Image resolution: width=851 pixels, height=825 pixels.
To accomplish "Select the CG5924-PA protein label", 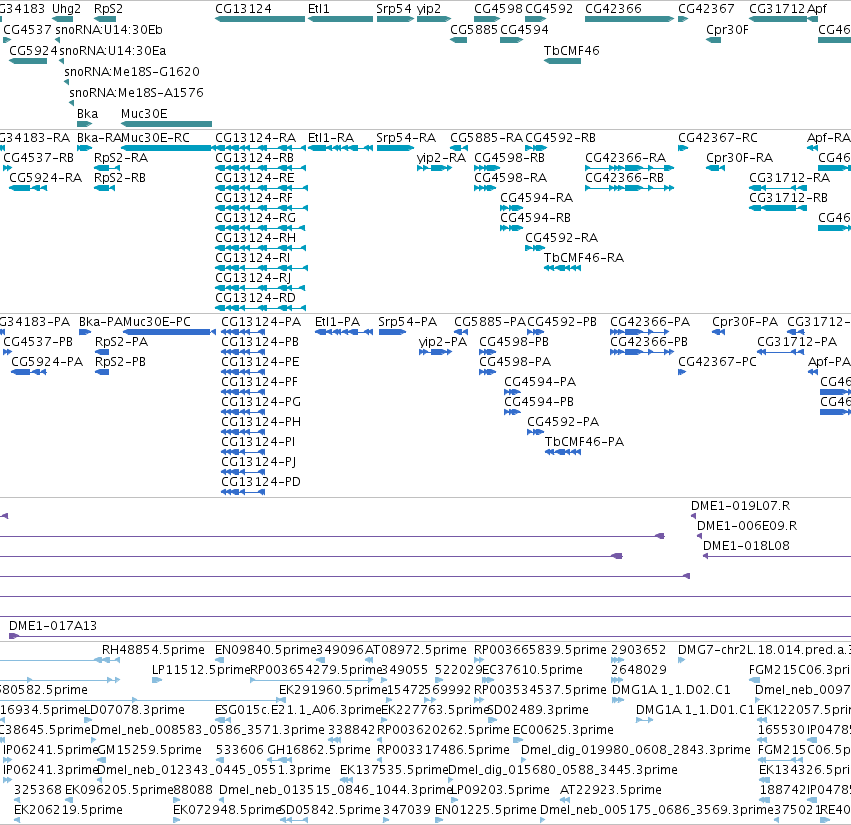I will 47,362.
